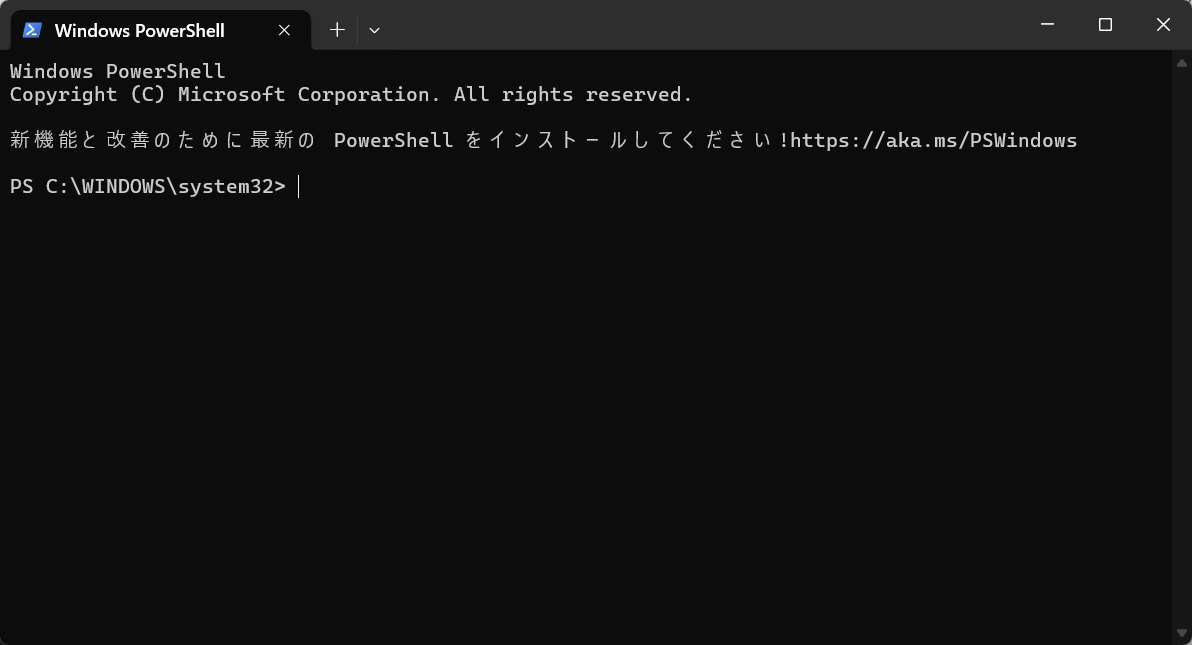
Task: Click the empty title bar area
Action: pos(700,25)
